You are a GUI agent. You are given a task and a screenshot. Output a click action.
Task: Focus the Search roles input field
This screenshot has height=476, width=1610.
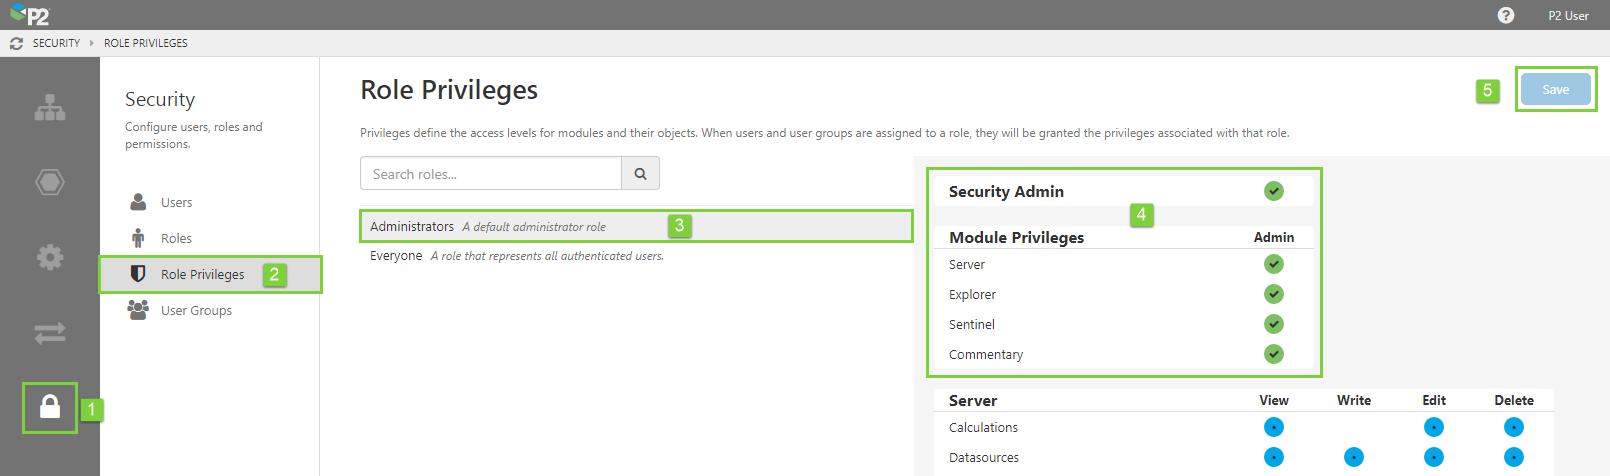[x=490, y=174]
